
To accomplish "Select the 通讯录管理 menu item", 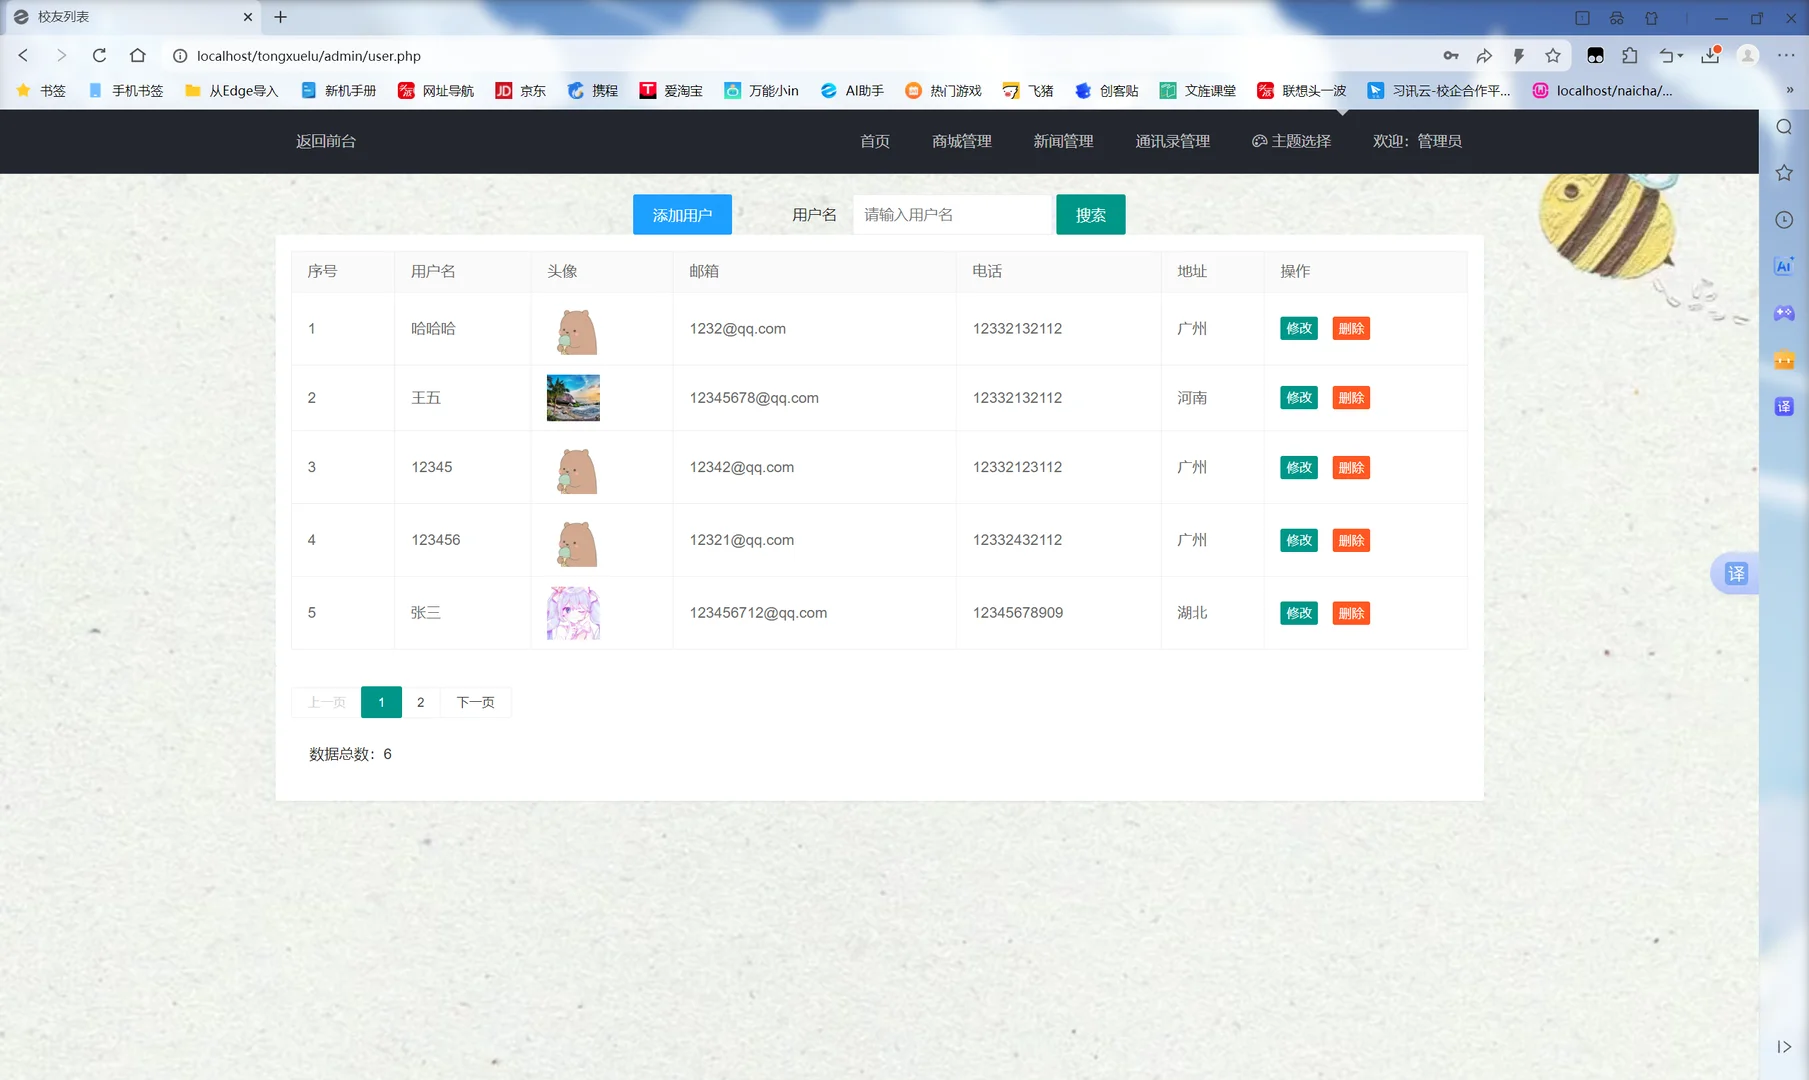I will 1172,141.
